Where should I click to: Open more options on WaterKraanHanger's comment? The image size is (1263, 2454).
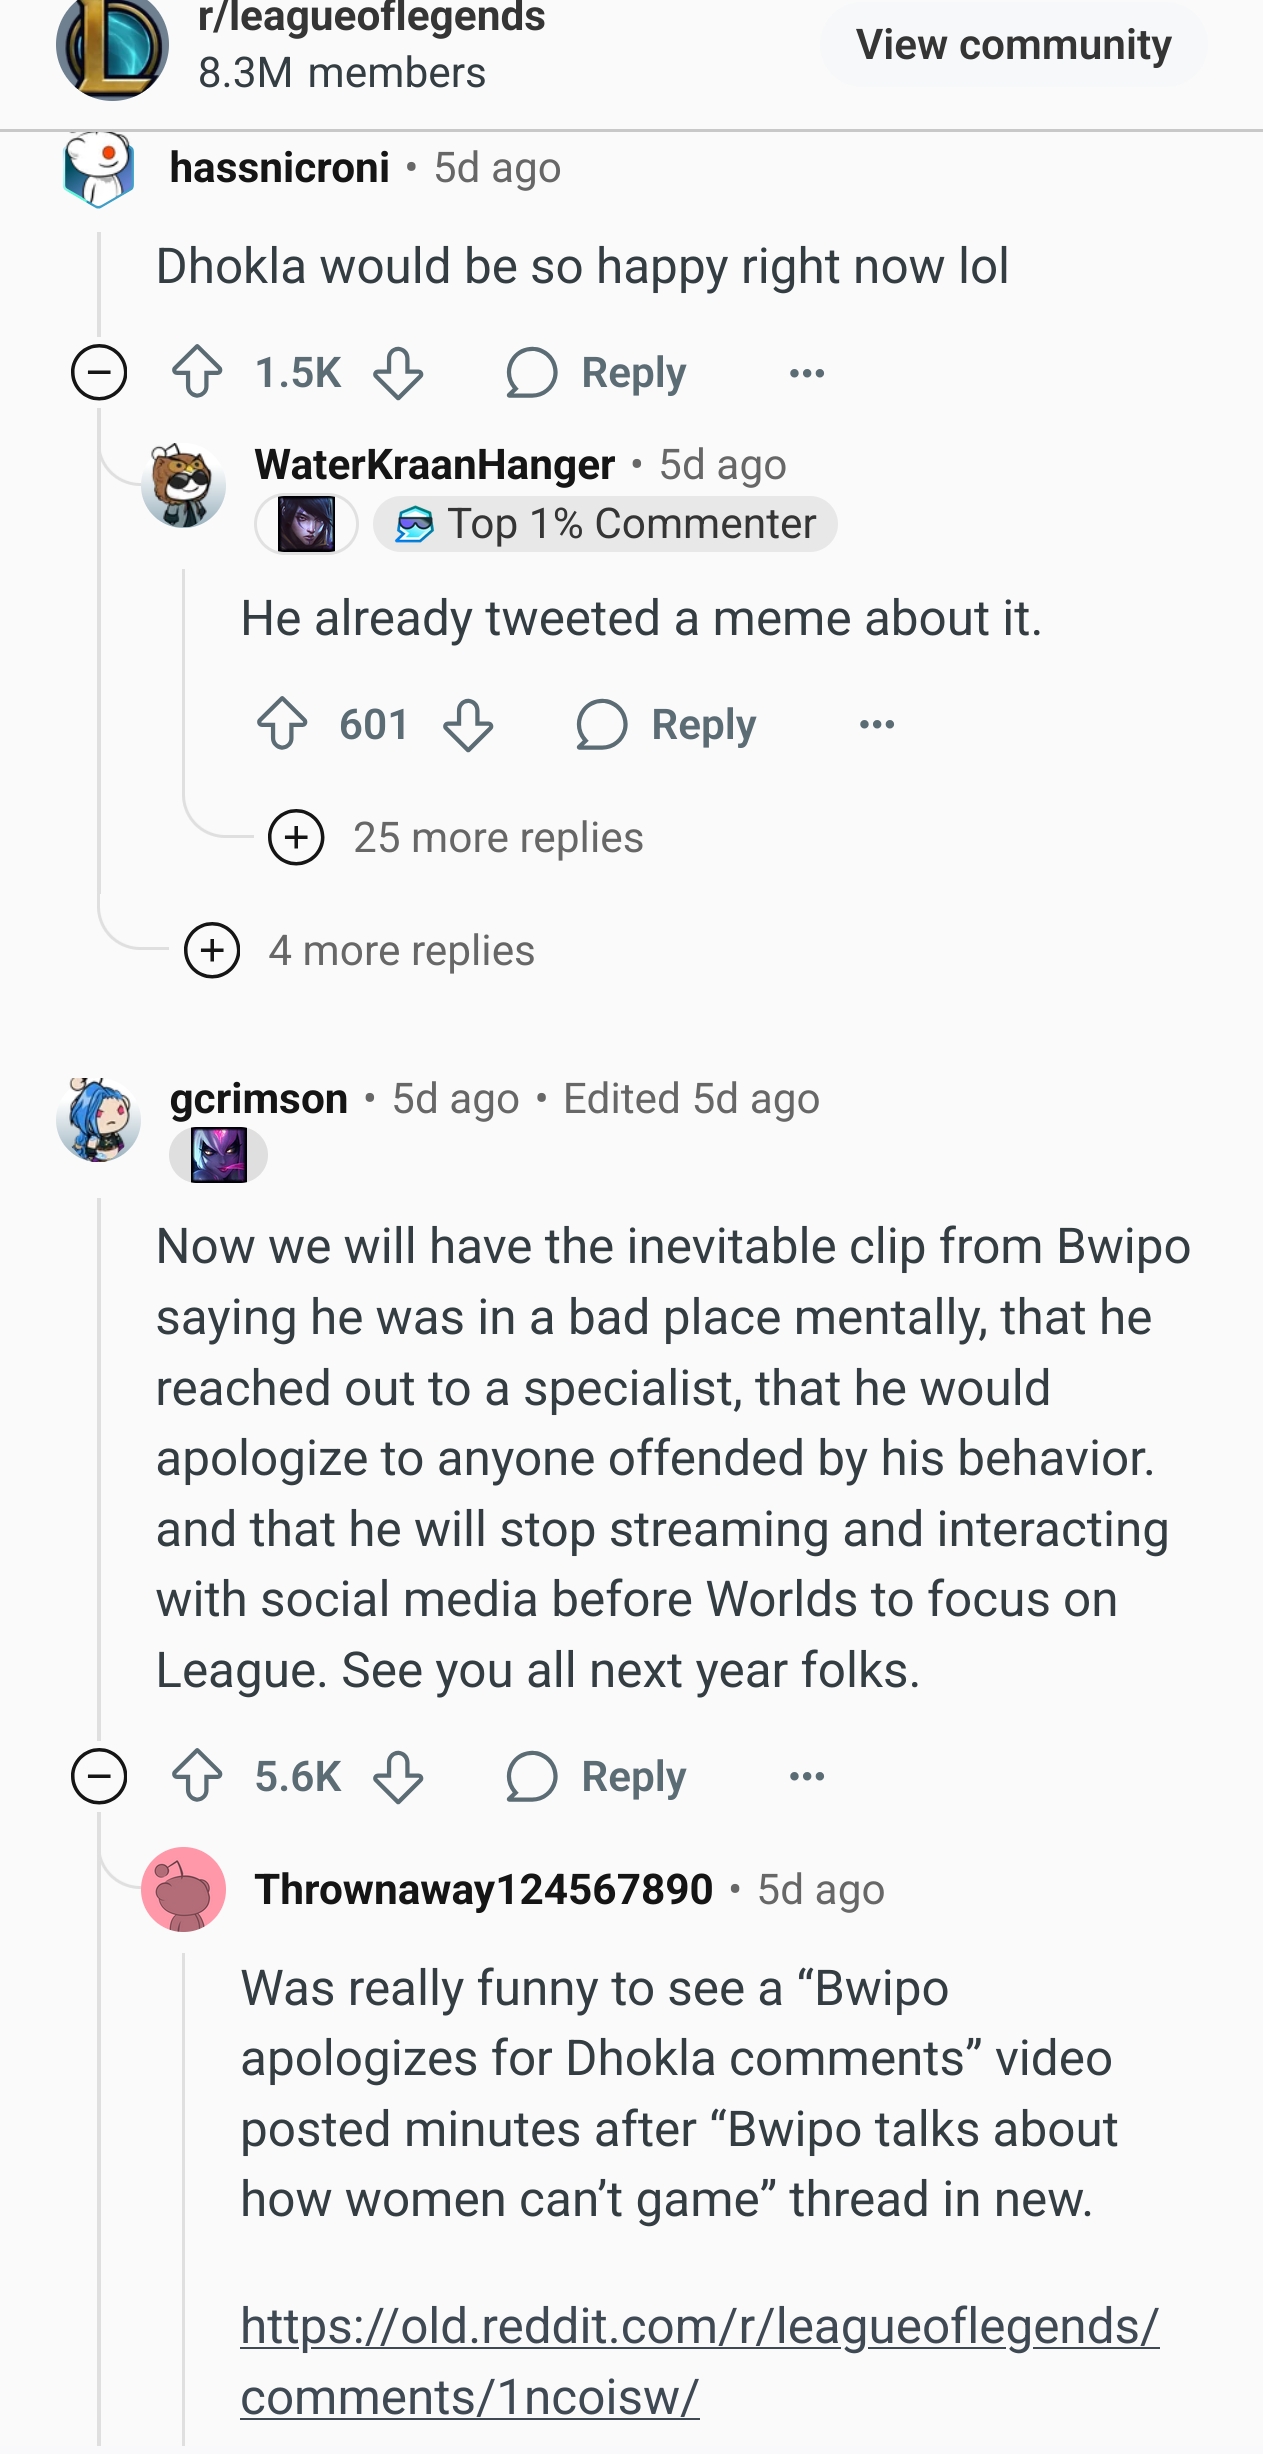pos(877,724)
